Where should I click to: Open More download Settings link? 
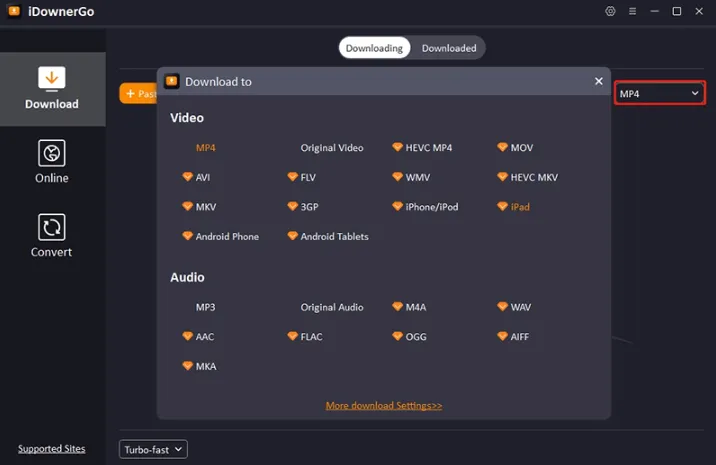coord(384,406)
